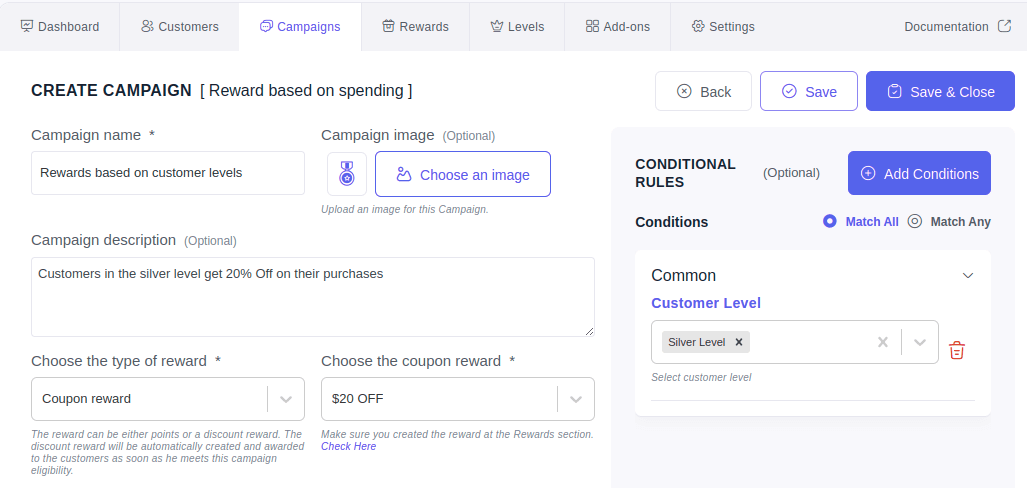This screenshot has width=1027, height=488.
Task: Click the red trash icon beside Customer Level
Action: (957, 350)
